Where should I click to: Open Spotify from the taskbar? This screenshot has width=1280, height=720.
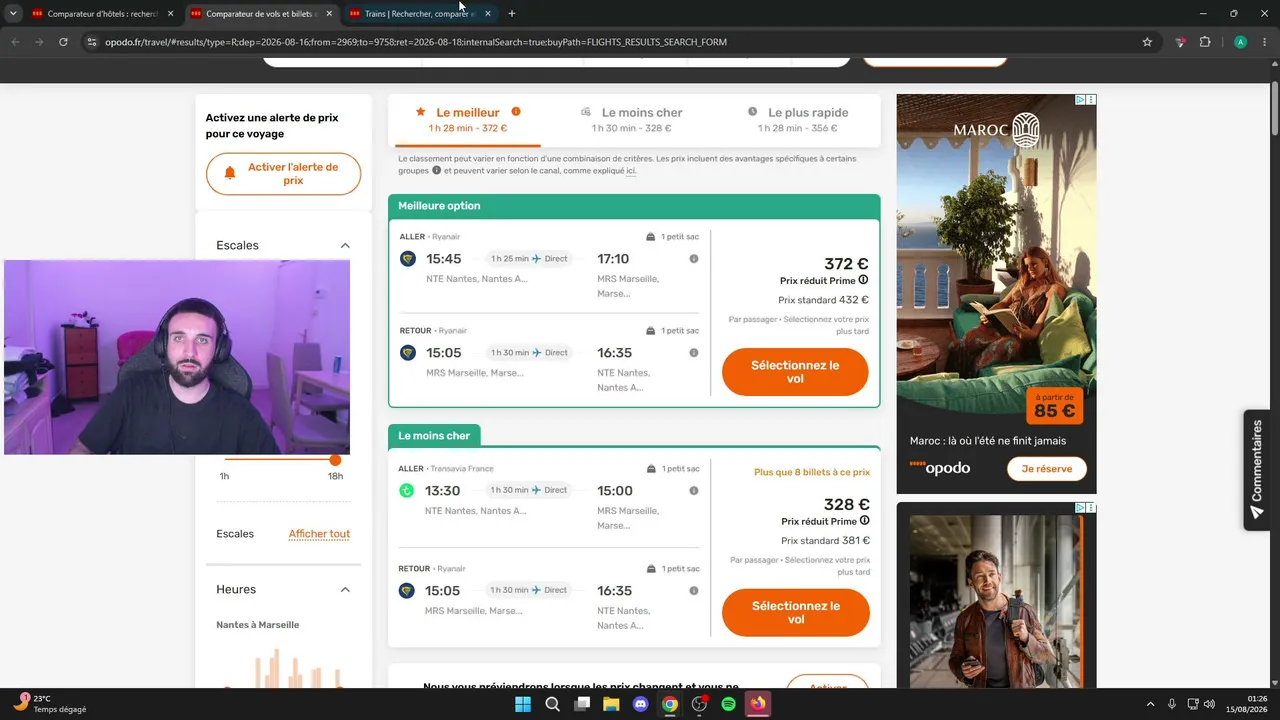click(729, 704)
